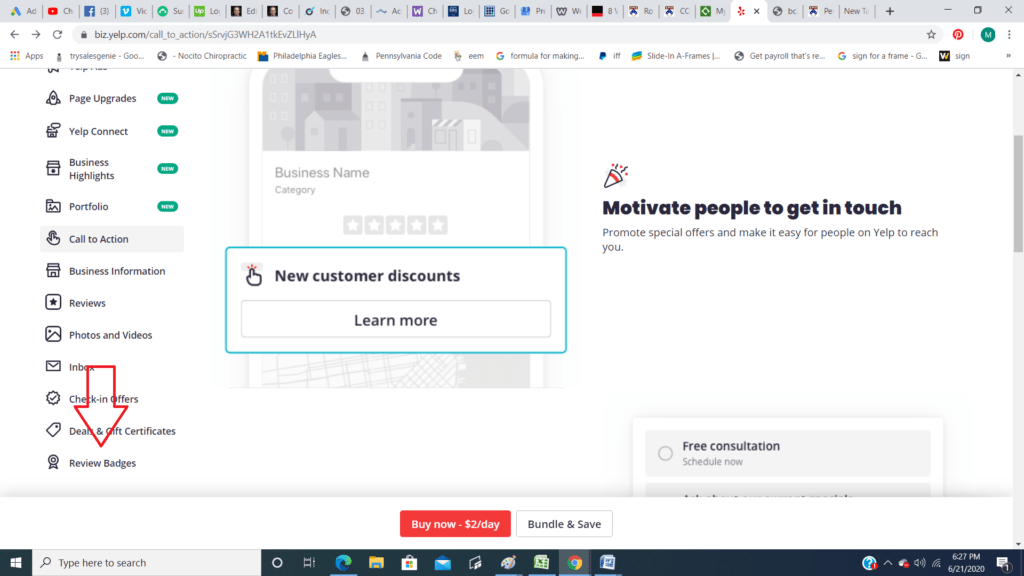Open the Business Highlights sidebar icon
Screen dimensions: 1024x576
pyautogui.click(x=53, y=168)
